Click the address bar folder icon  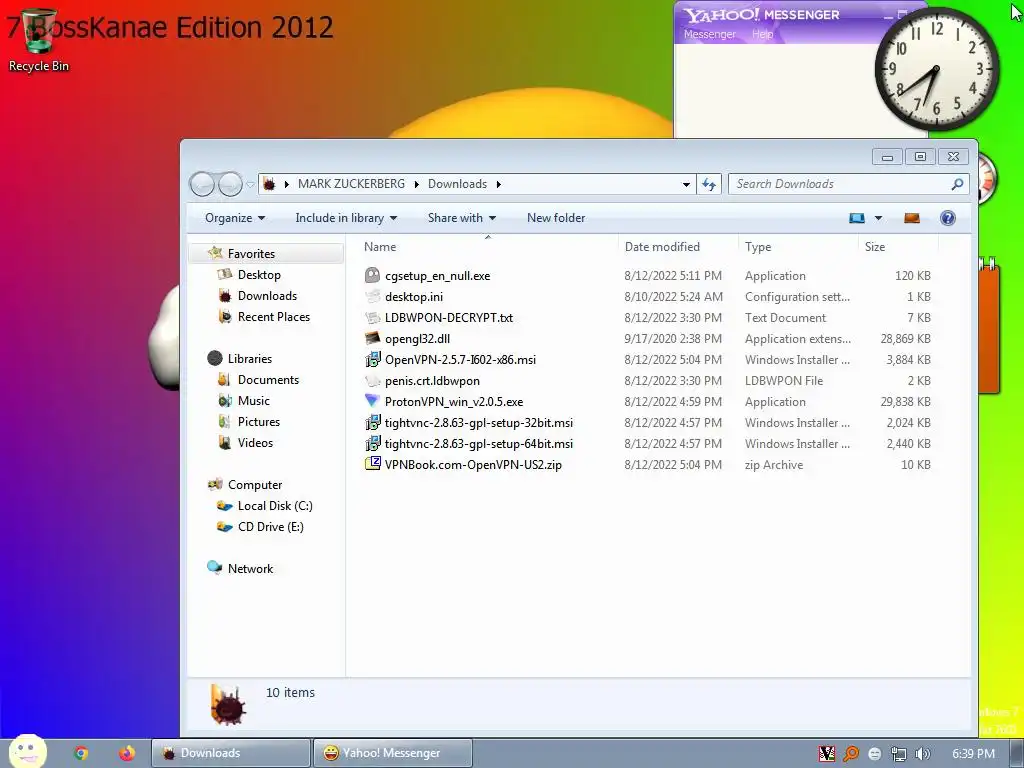tap(269, 184)
